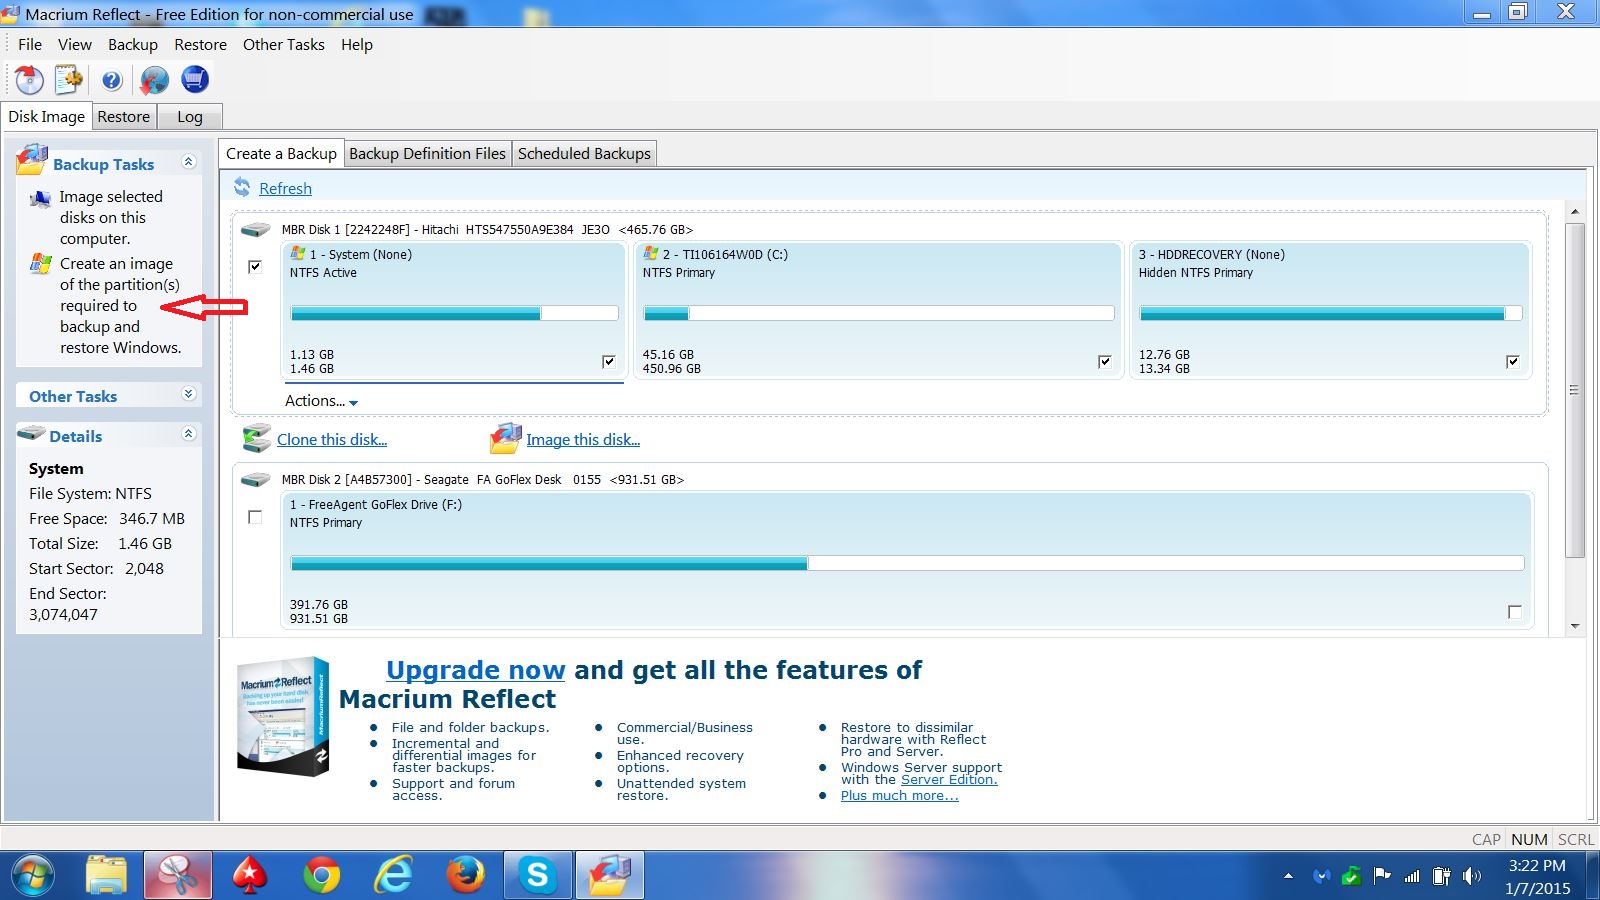Open Skype from the taskbar

(537, 876)
